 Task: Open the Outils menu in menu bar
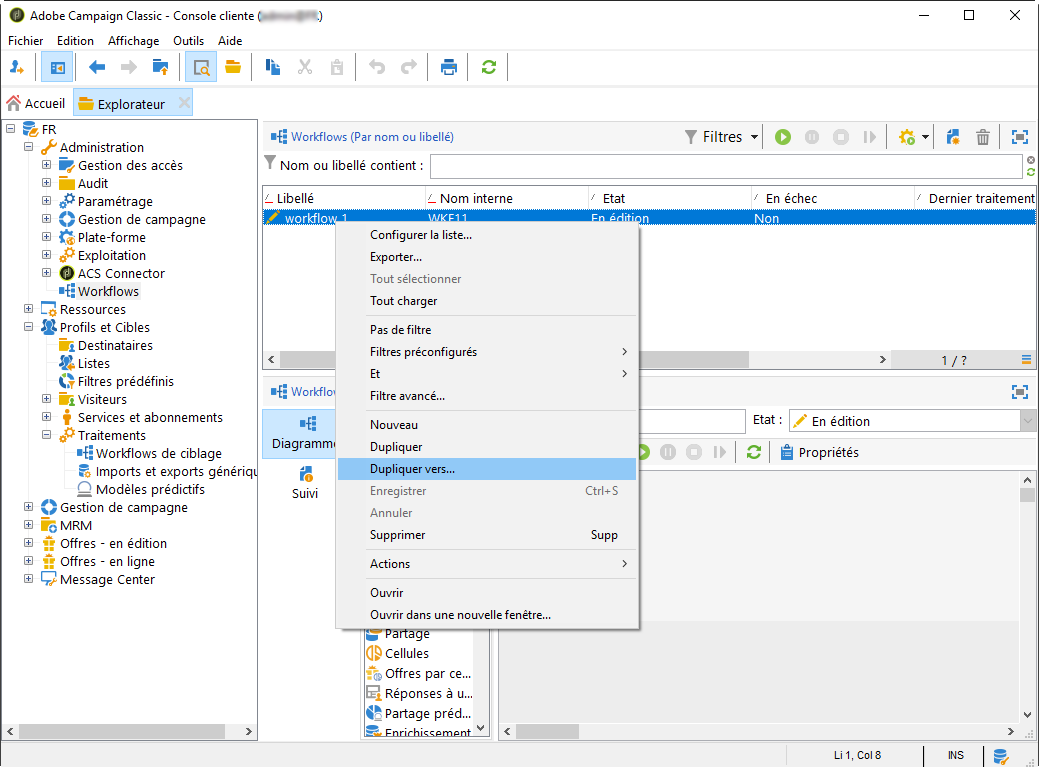tap(188, 41)
